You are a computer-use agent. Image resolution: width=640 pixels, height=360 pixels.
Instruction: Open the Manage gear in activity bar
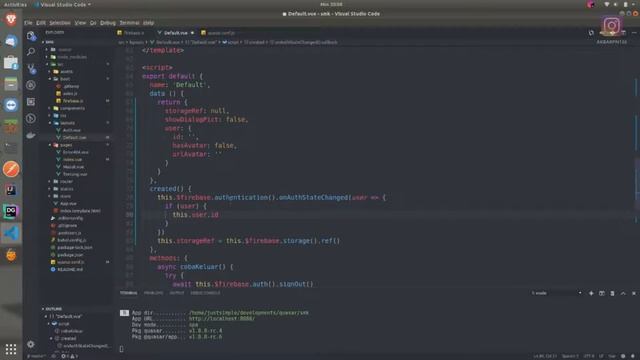point(31,344)
